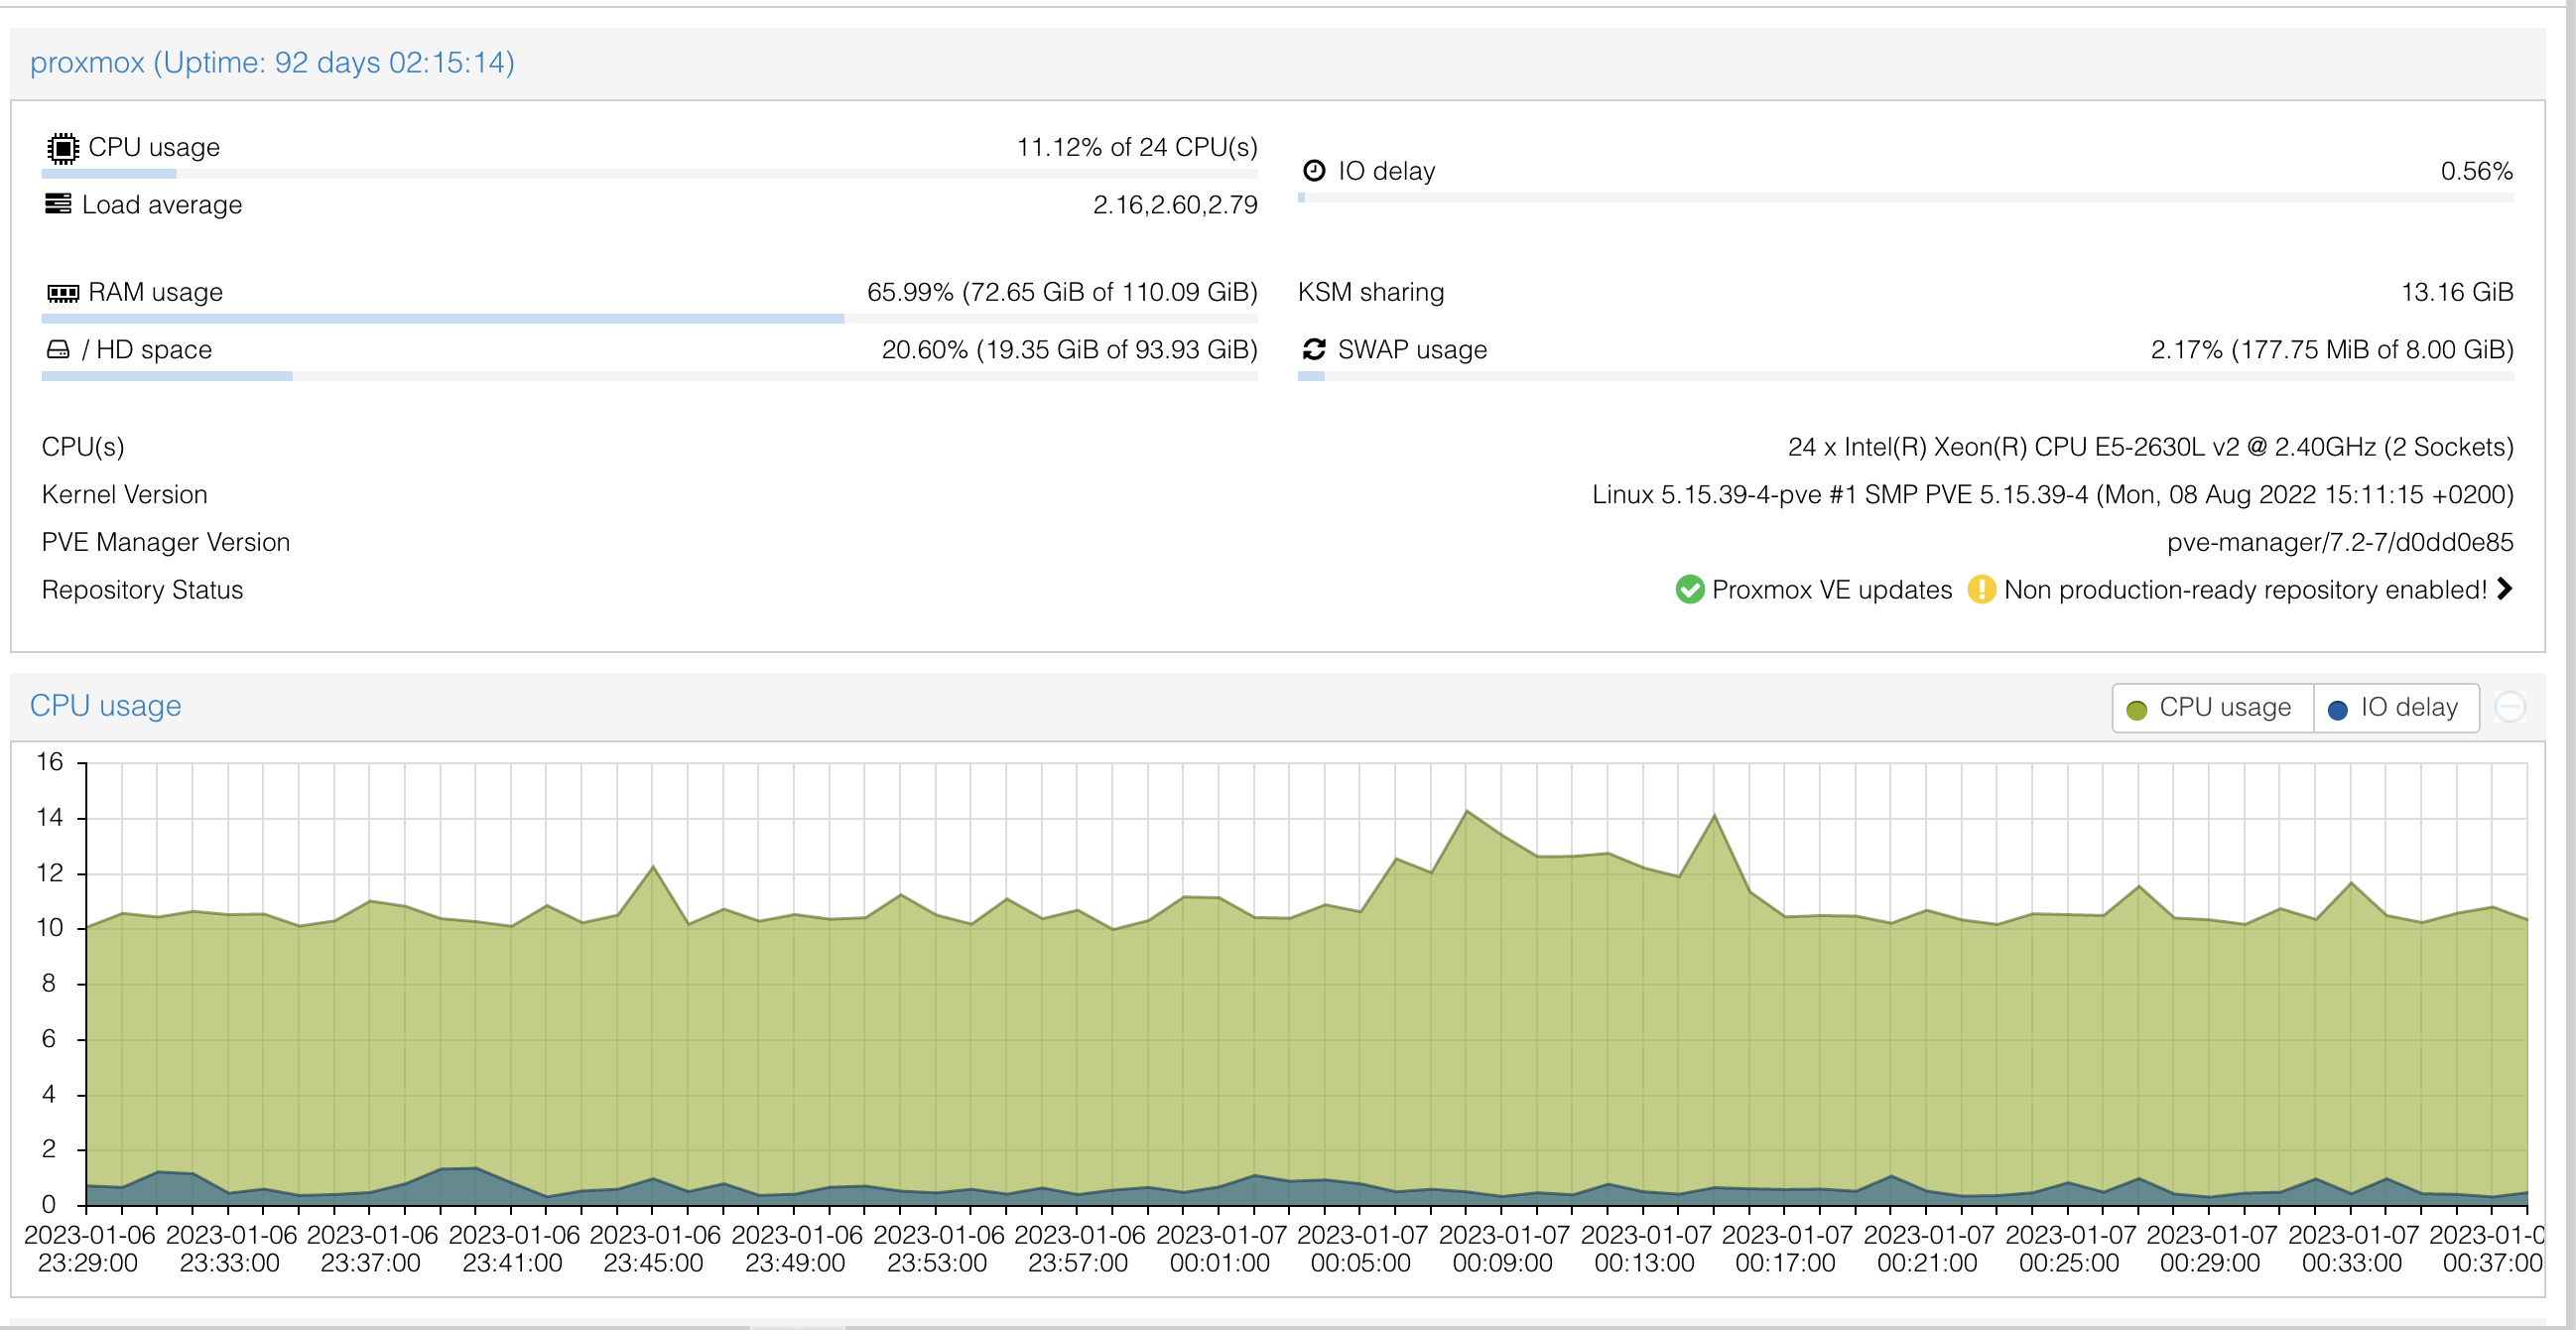The width and height of the screenshot is (2576, 1330).
Task: Click the green Proxmox VE updates checkmark
Action: click(1689, 589)
